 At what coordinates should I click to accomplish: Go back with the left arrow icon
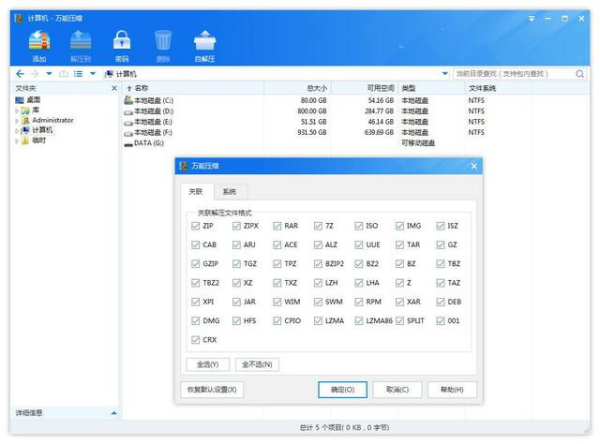[20, 73]
